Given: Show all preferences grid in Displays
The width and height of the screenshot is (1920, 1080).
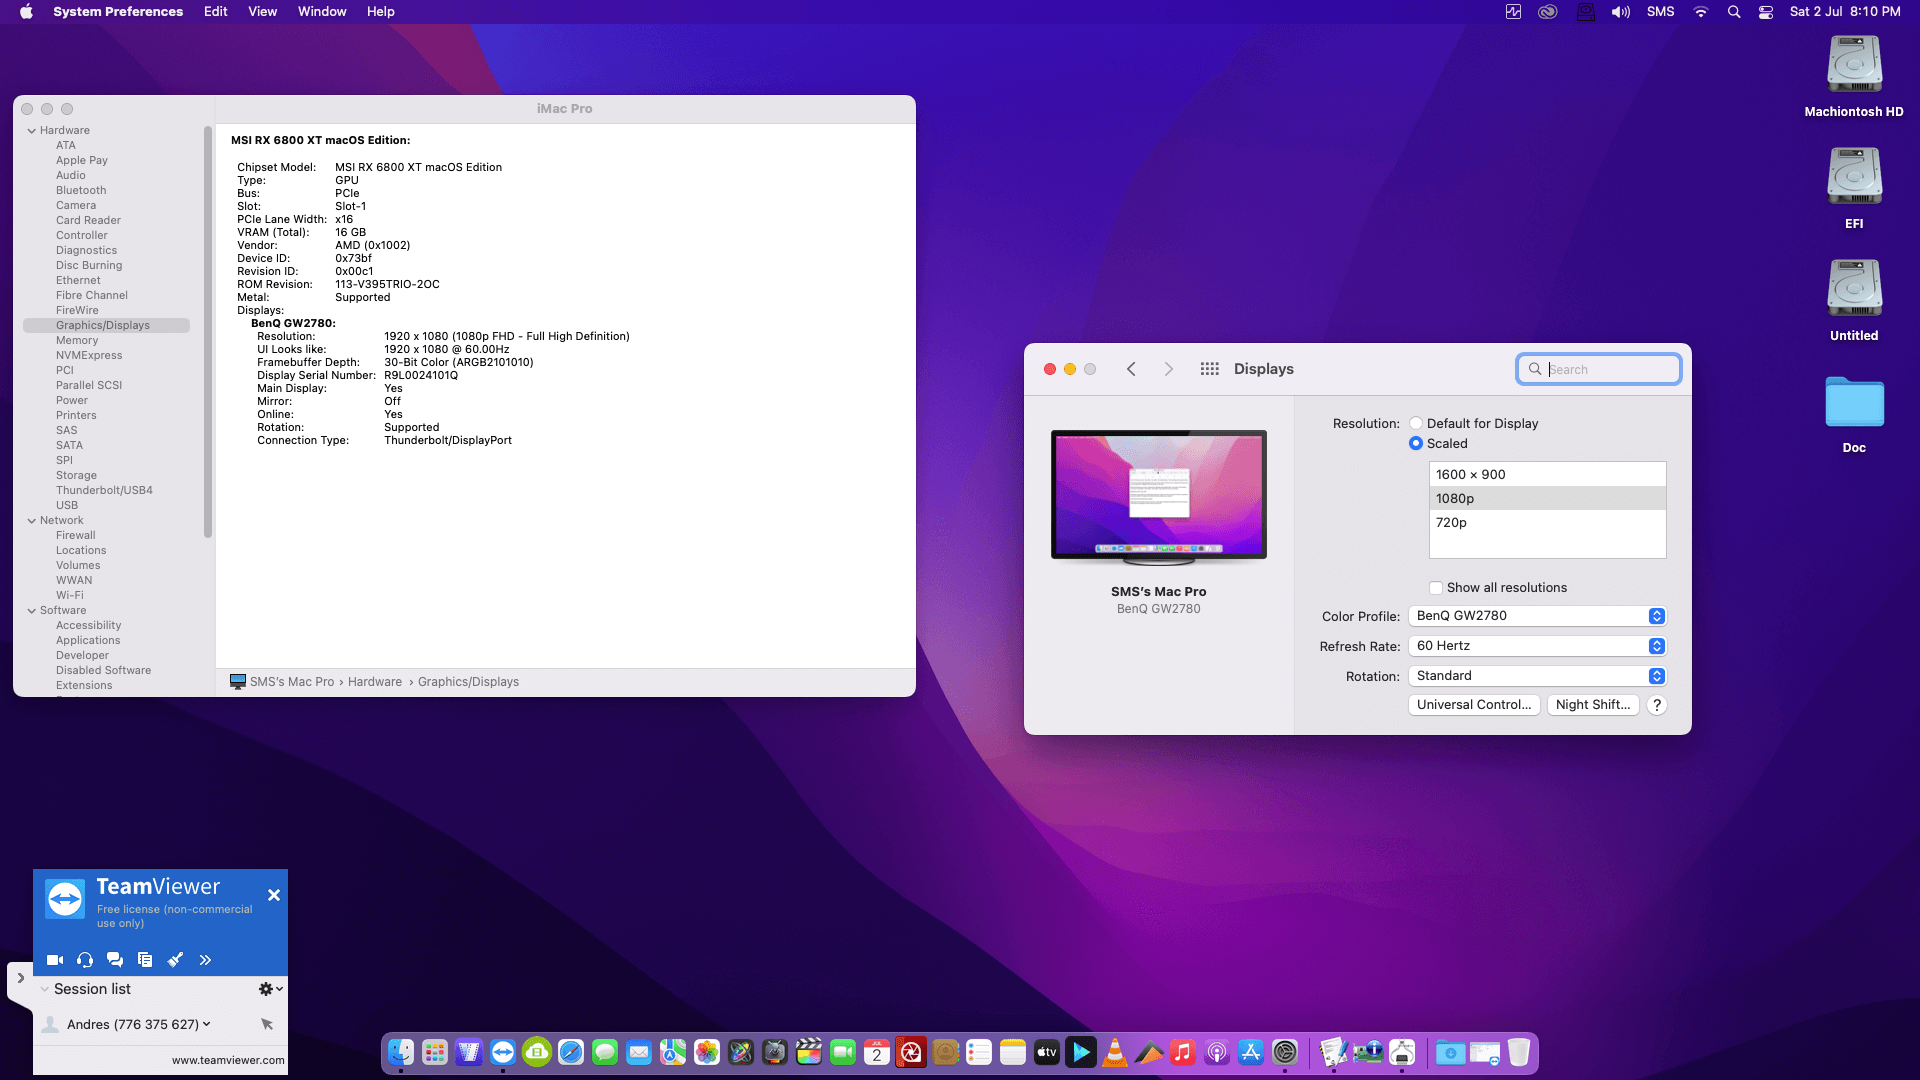Looking at the screenshot, I should click(x=1209, y=369).
